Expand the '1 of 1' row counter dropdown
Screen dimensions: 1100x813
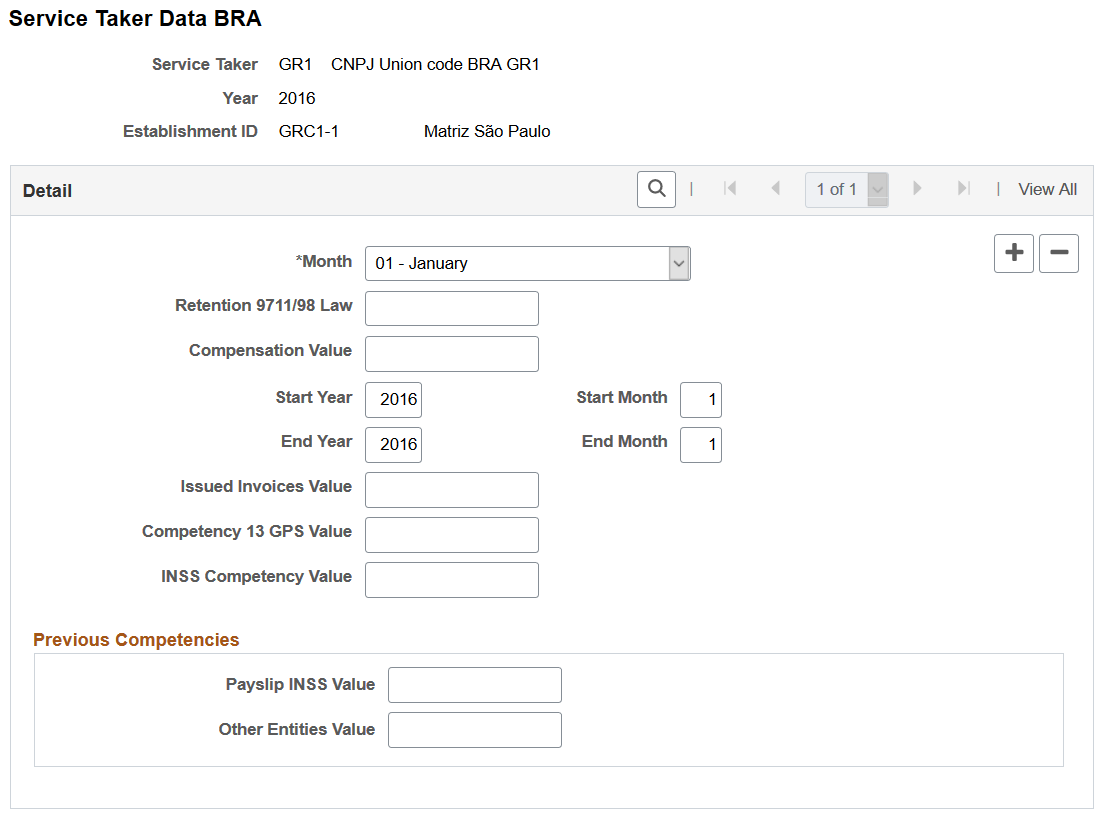(875, 188)
